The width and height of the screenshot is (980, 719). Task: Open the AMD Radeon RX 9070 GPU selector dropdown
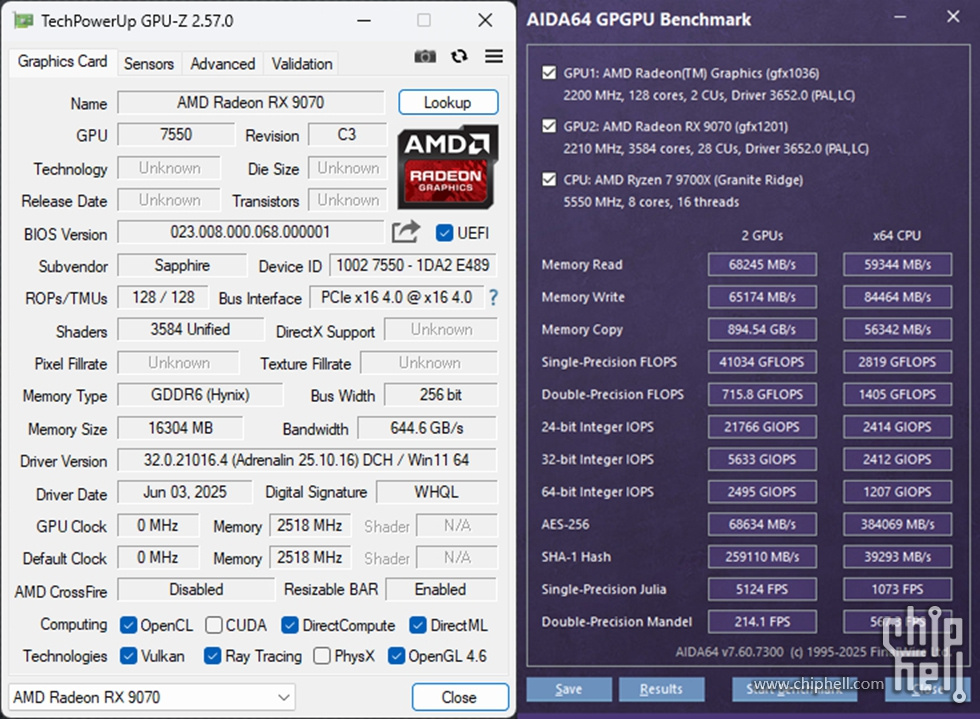point(151,697)
